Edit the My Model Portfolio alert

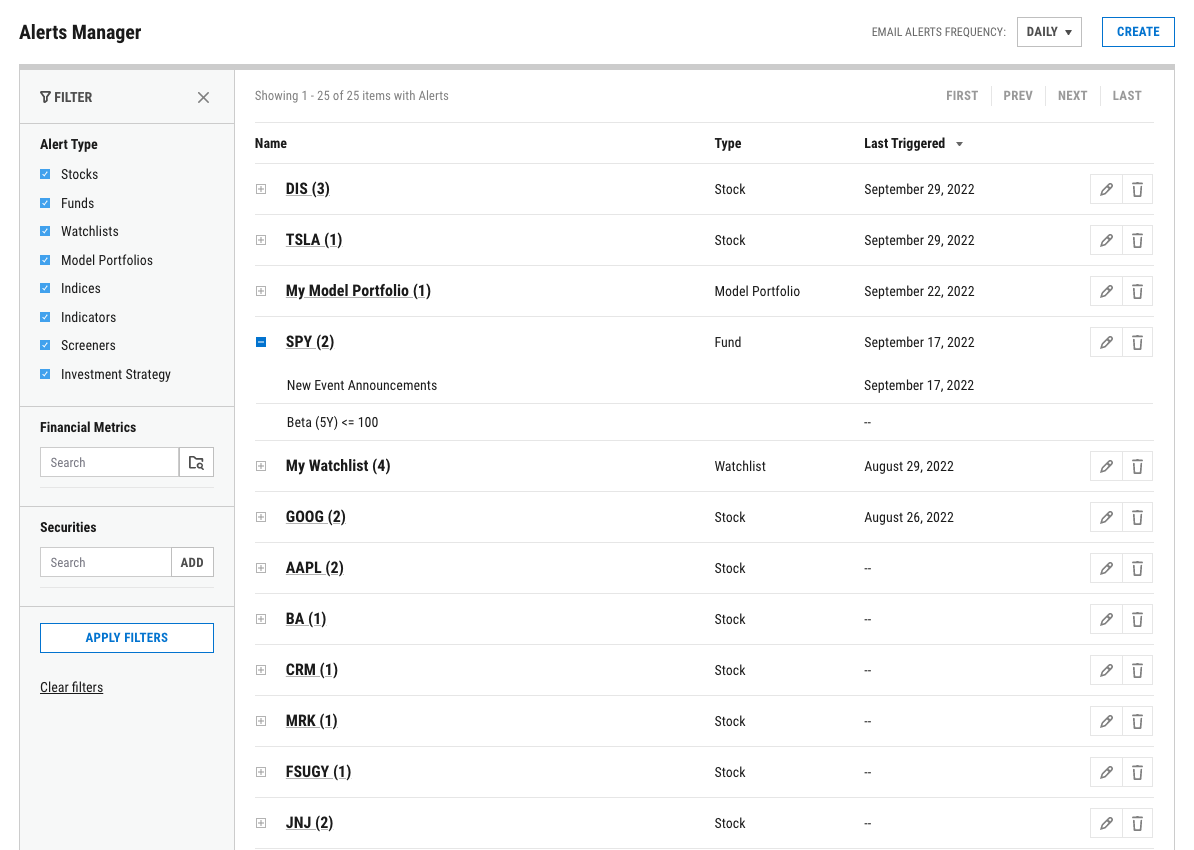[1106, 292]
